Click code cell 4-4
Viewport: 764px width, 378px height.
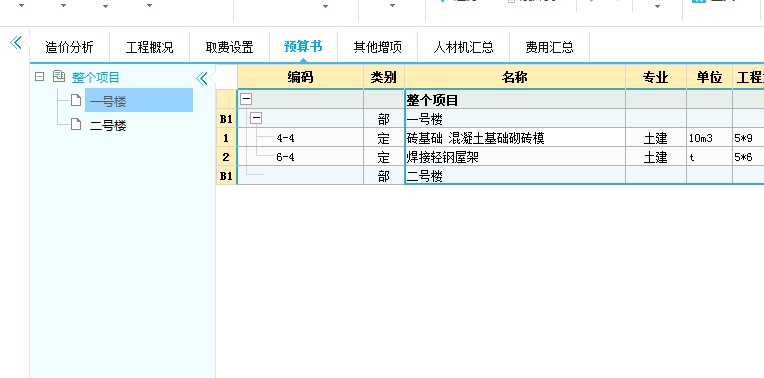(x=300, y=138)
